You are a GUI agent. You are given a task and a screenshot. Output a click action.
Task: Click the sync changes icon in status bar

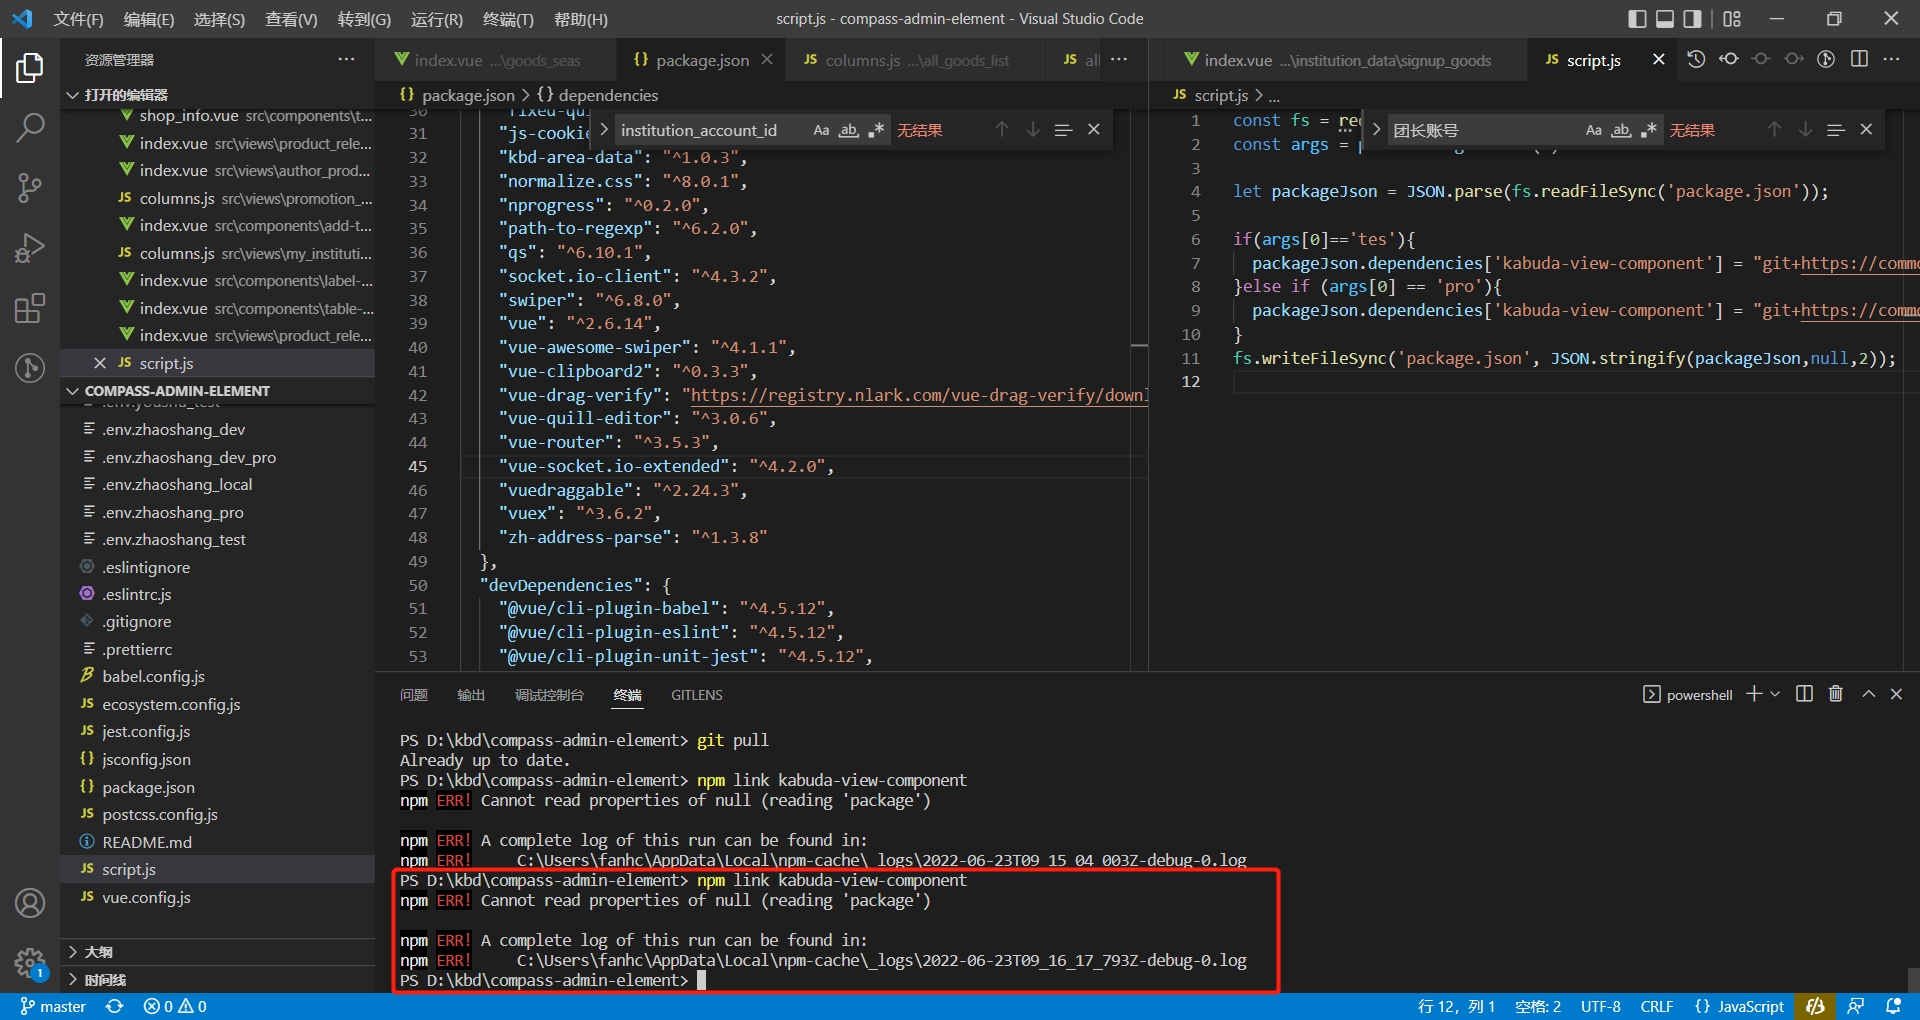coord(115,1006)
